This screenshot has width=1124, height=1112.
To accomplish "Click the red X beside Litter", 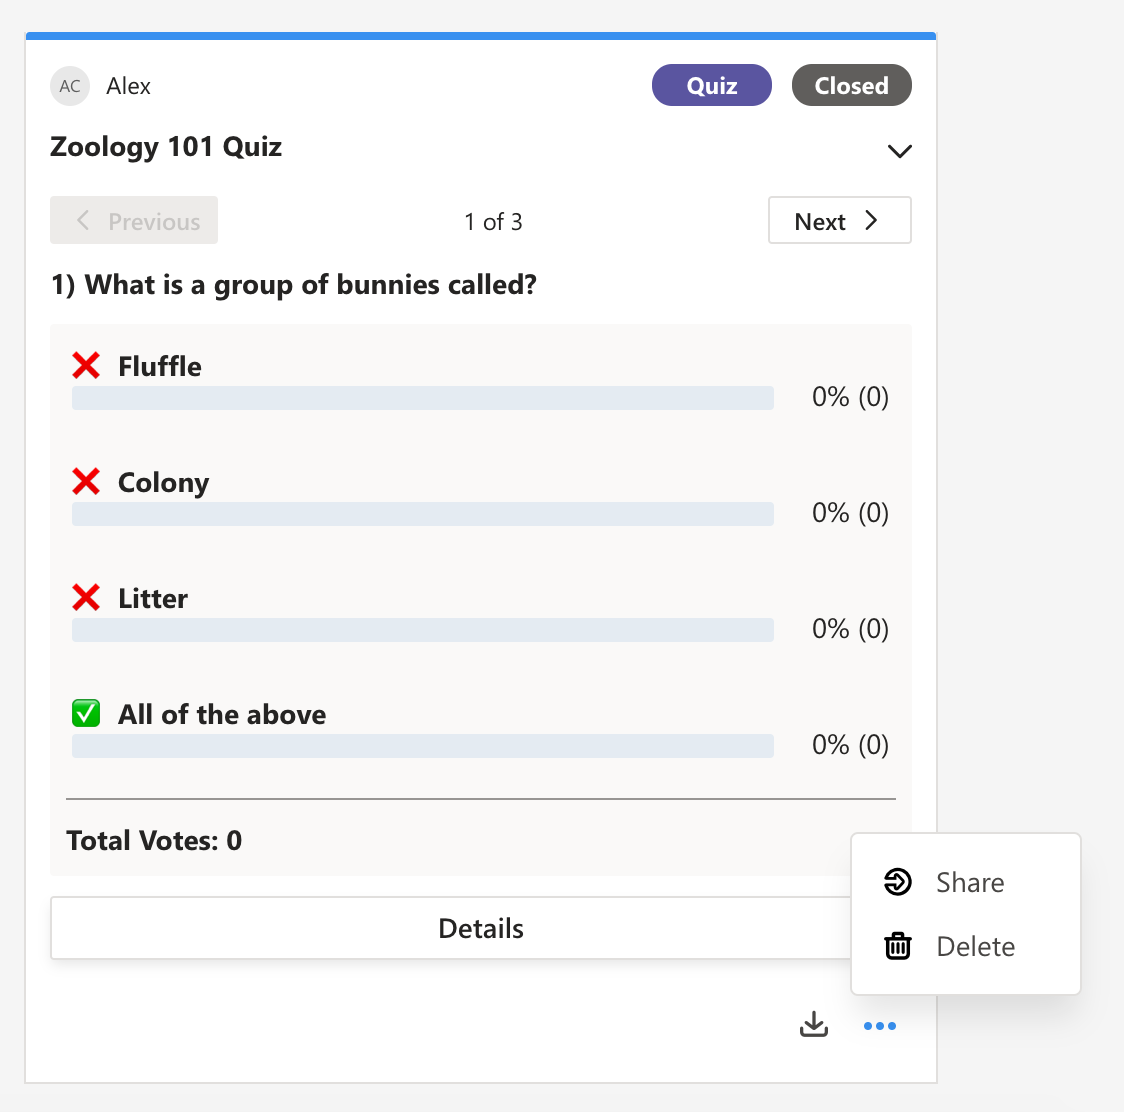I will click(86, 598).
